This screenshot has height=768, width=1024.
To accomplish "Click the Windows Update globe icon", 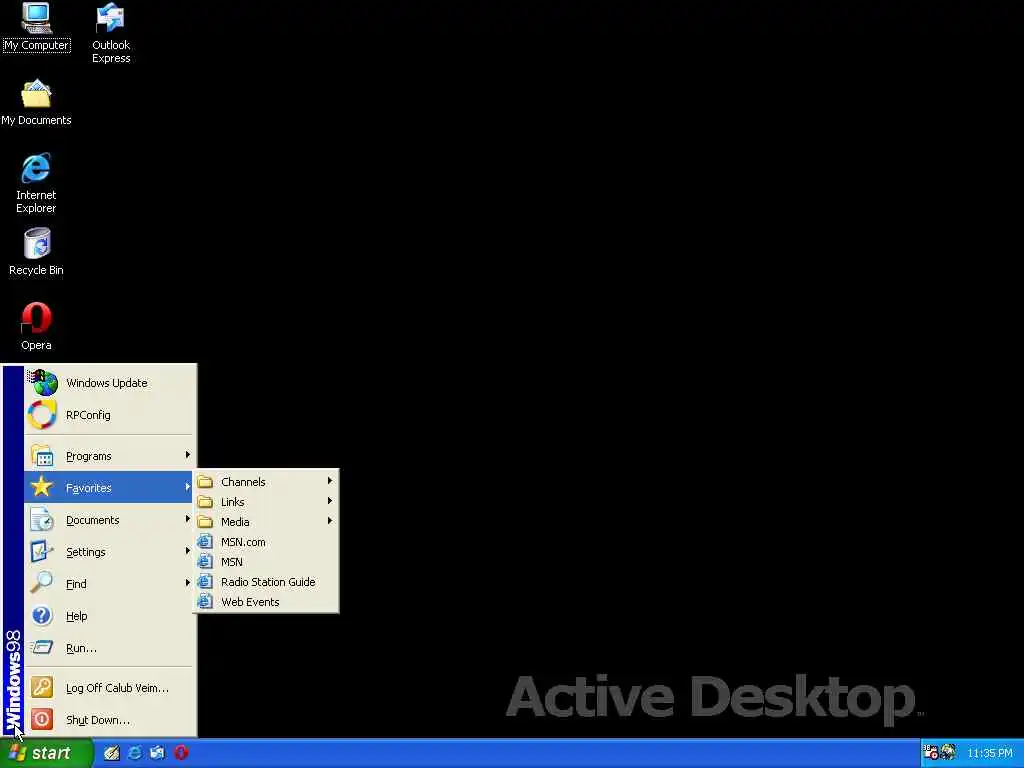I will coord(42,383).
